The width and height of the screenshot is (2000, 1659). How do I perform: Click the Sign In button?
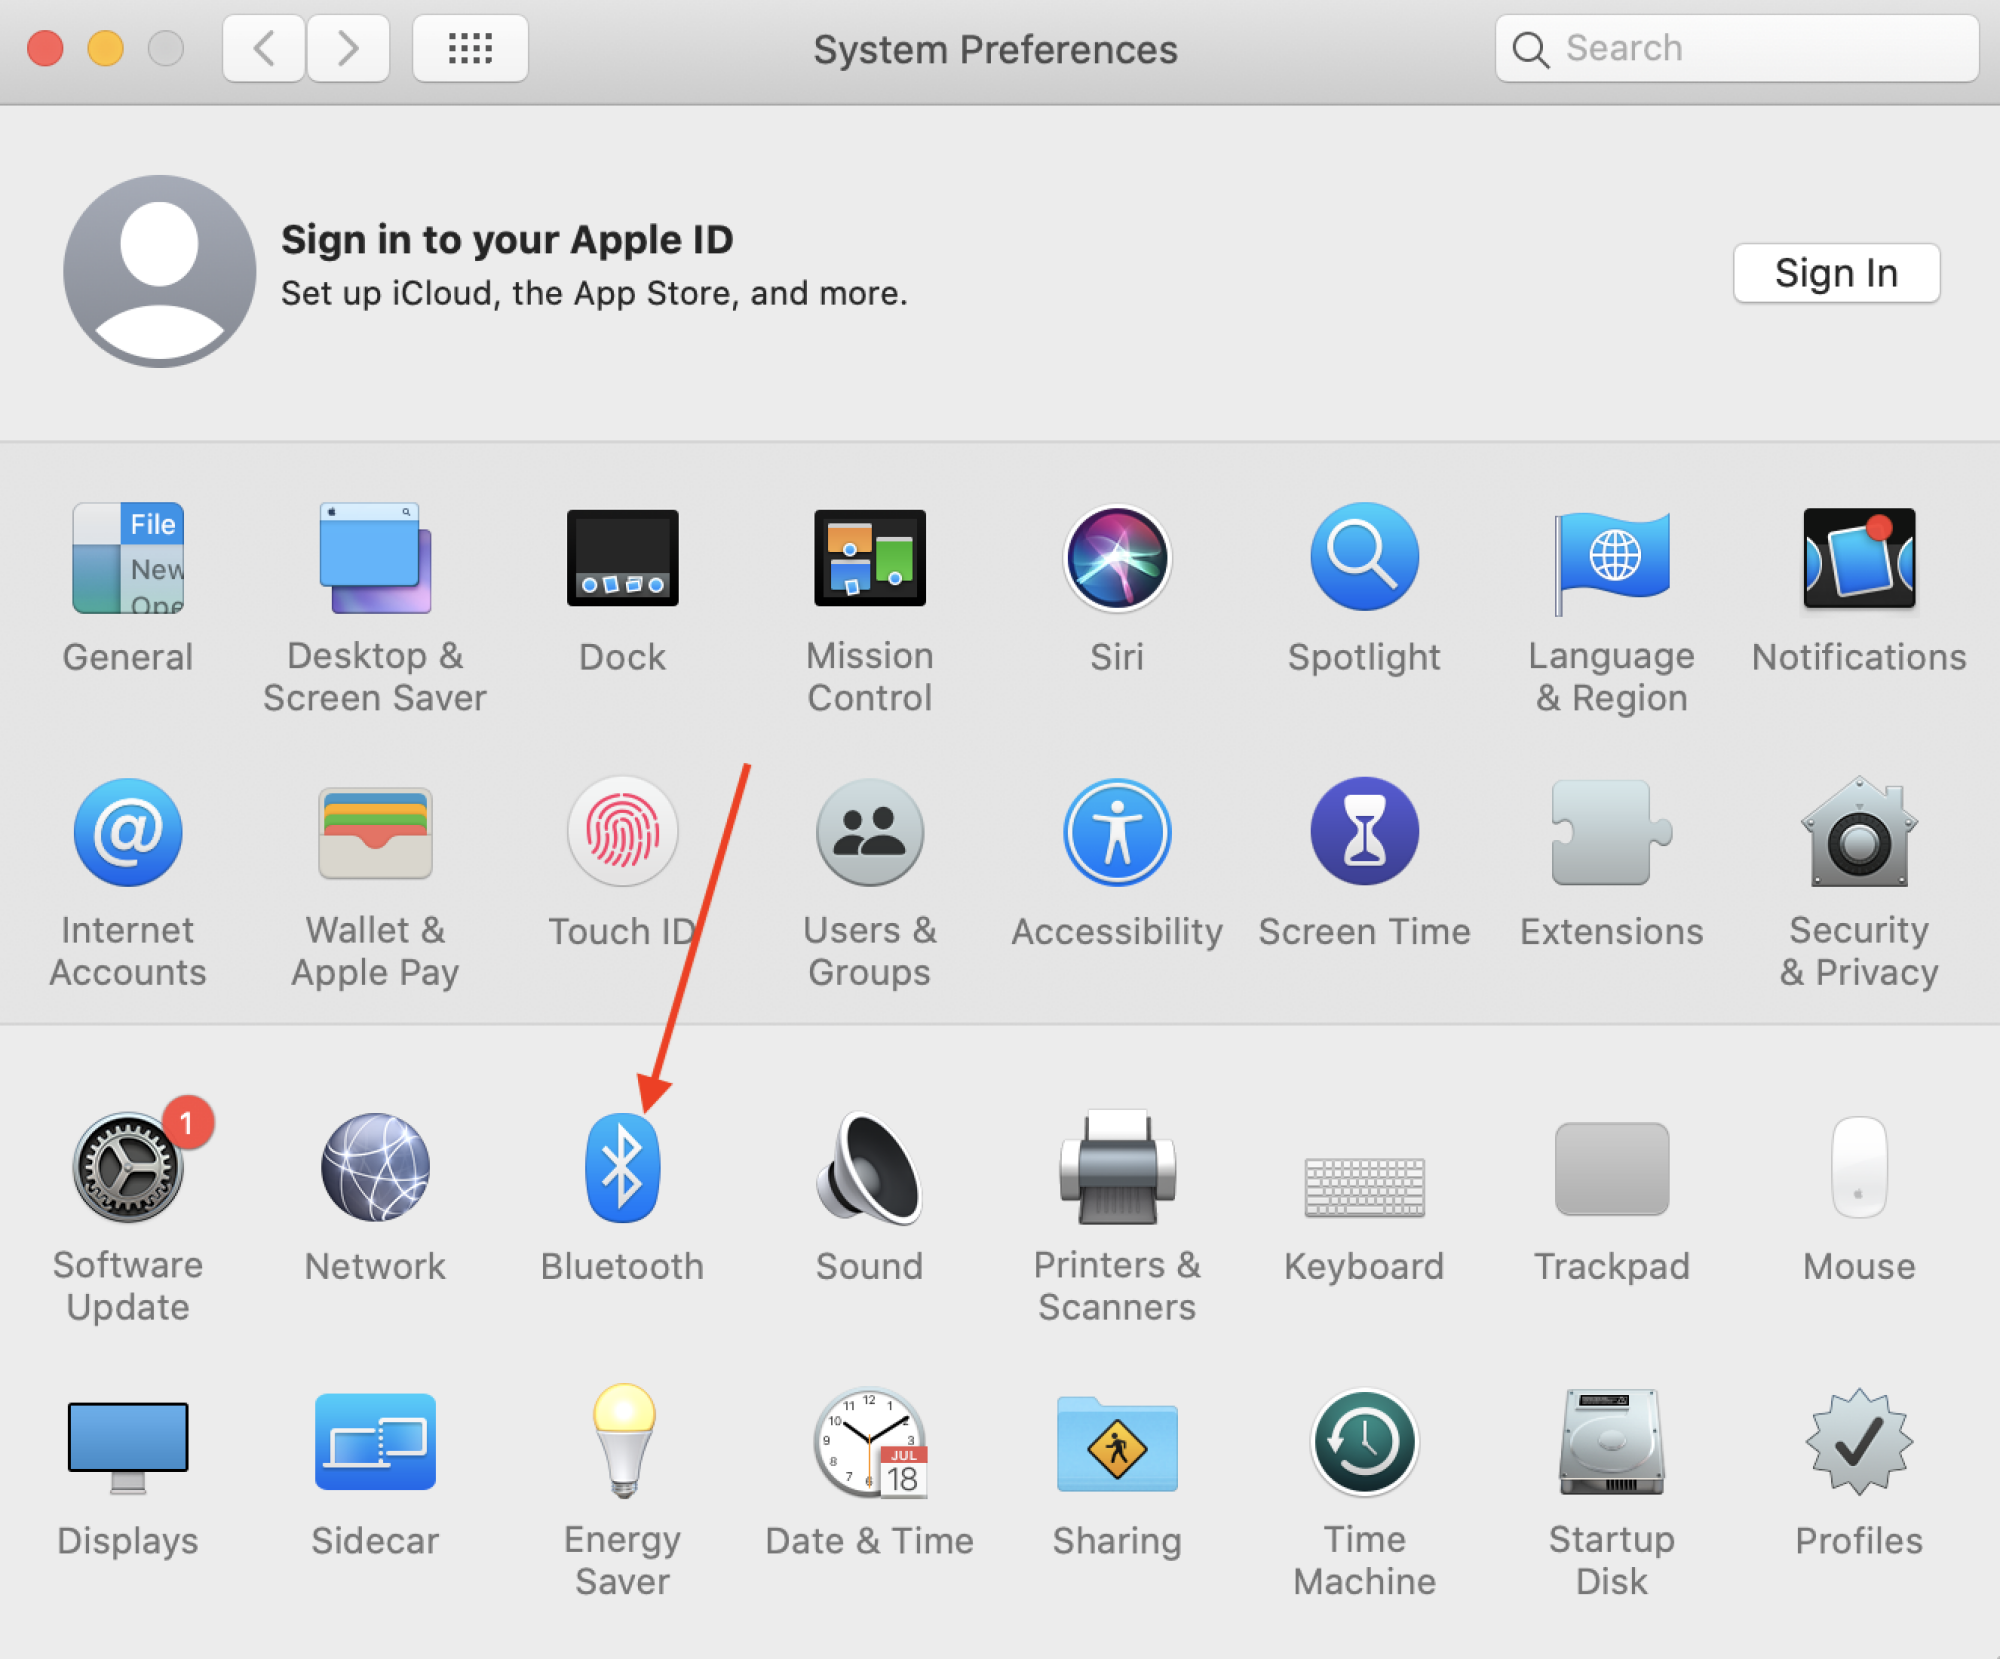tap(1835, 272)
